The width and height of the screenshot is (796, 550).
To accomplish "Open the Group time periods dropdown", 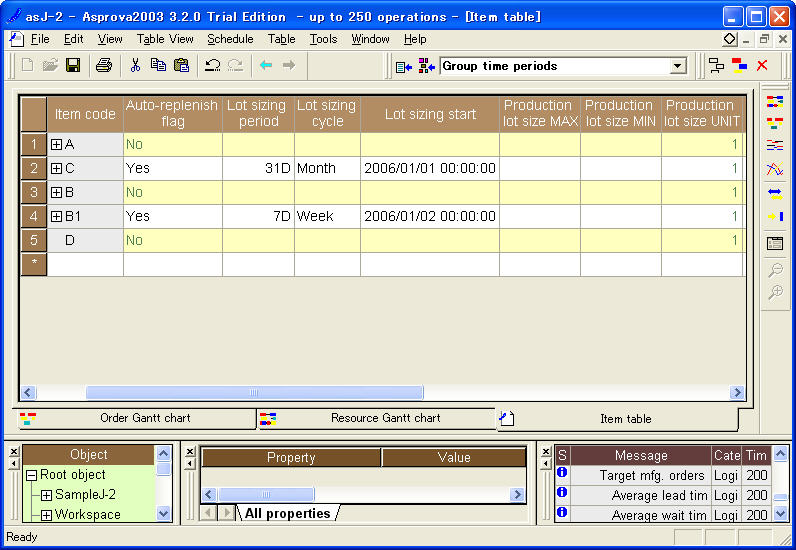I will click(x=677, y=66).
